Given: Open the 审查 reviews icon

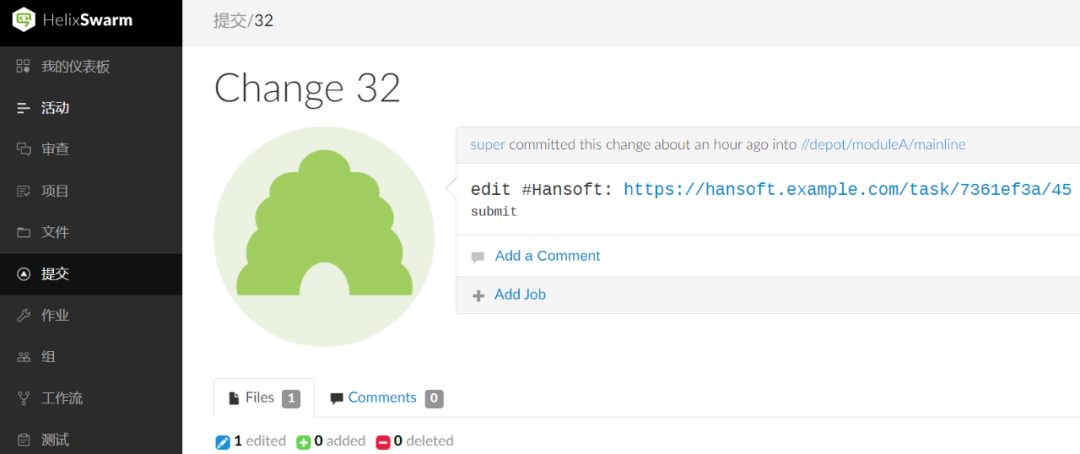Looking at the screenshot, I should tap(24, 149).
